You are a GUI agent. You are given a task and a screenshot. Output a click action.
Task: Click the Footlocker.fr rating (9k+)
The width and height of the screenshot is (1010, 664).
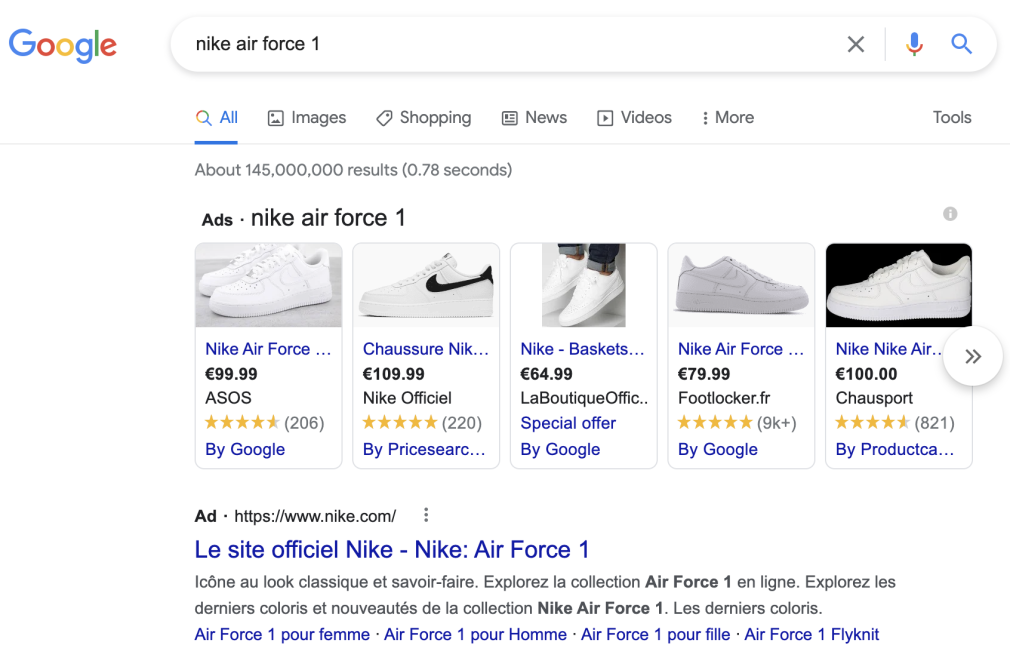[x=738, y=423]
